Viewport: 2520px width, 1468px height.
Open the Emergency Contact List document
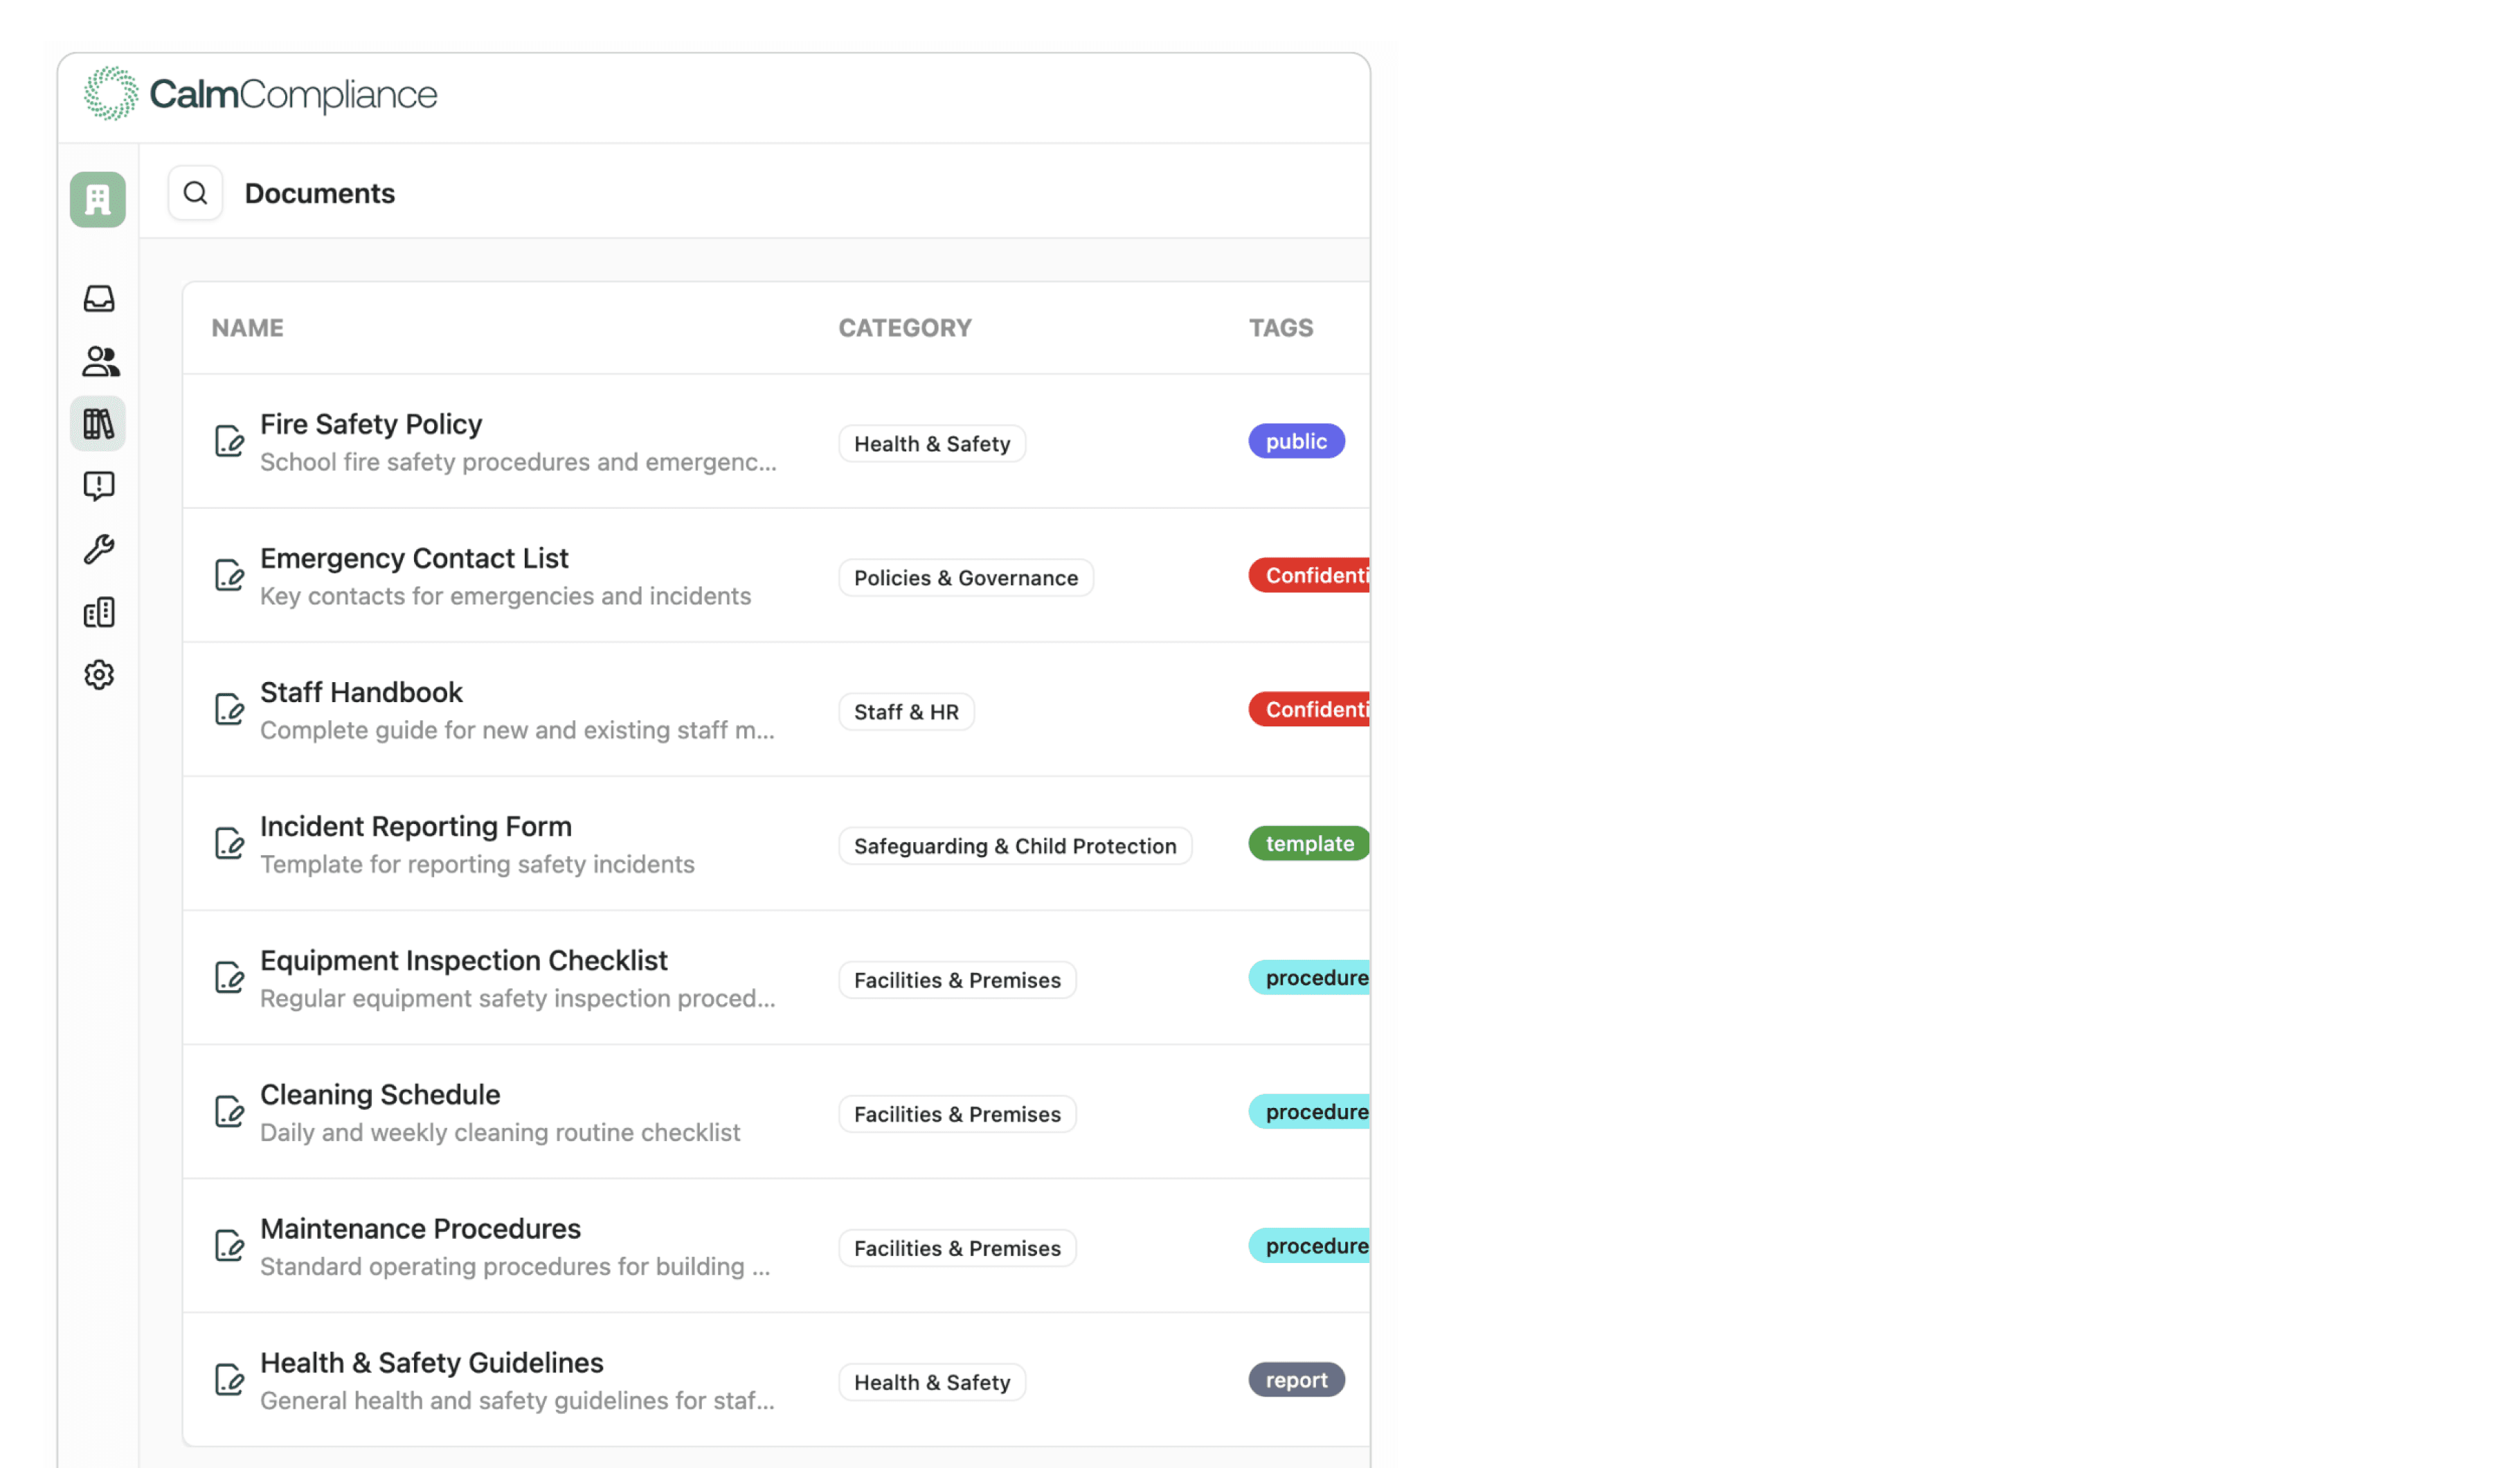(414, 558)
